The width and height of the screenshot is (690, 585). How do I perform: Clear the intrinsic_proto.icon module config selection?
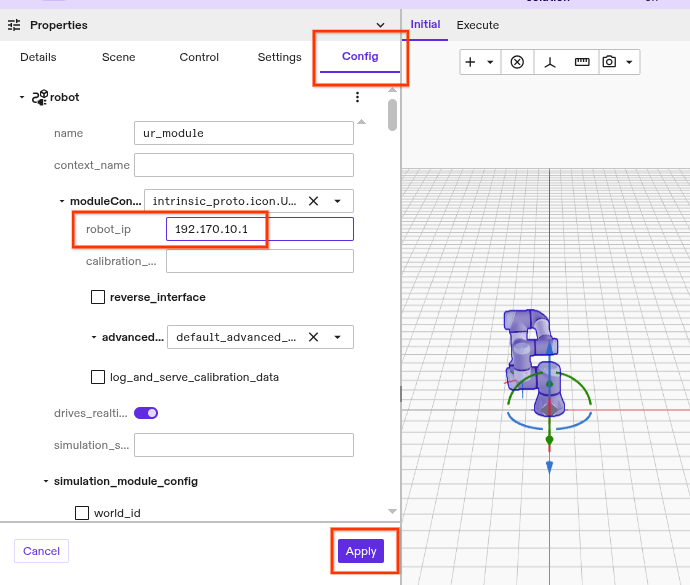(x=313, y=201)
